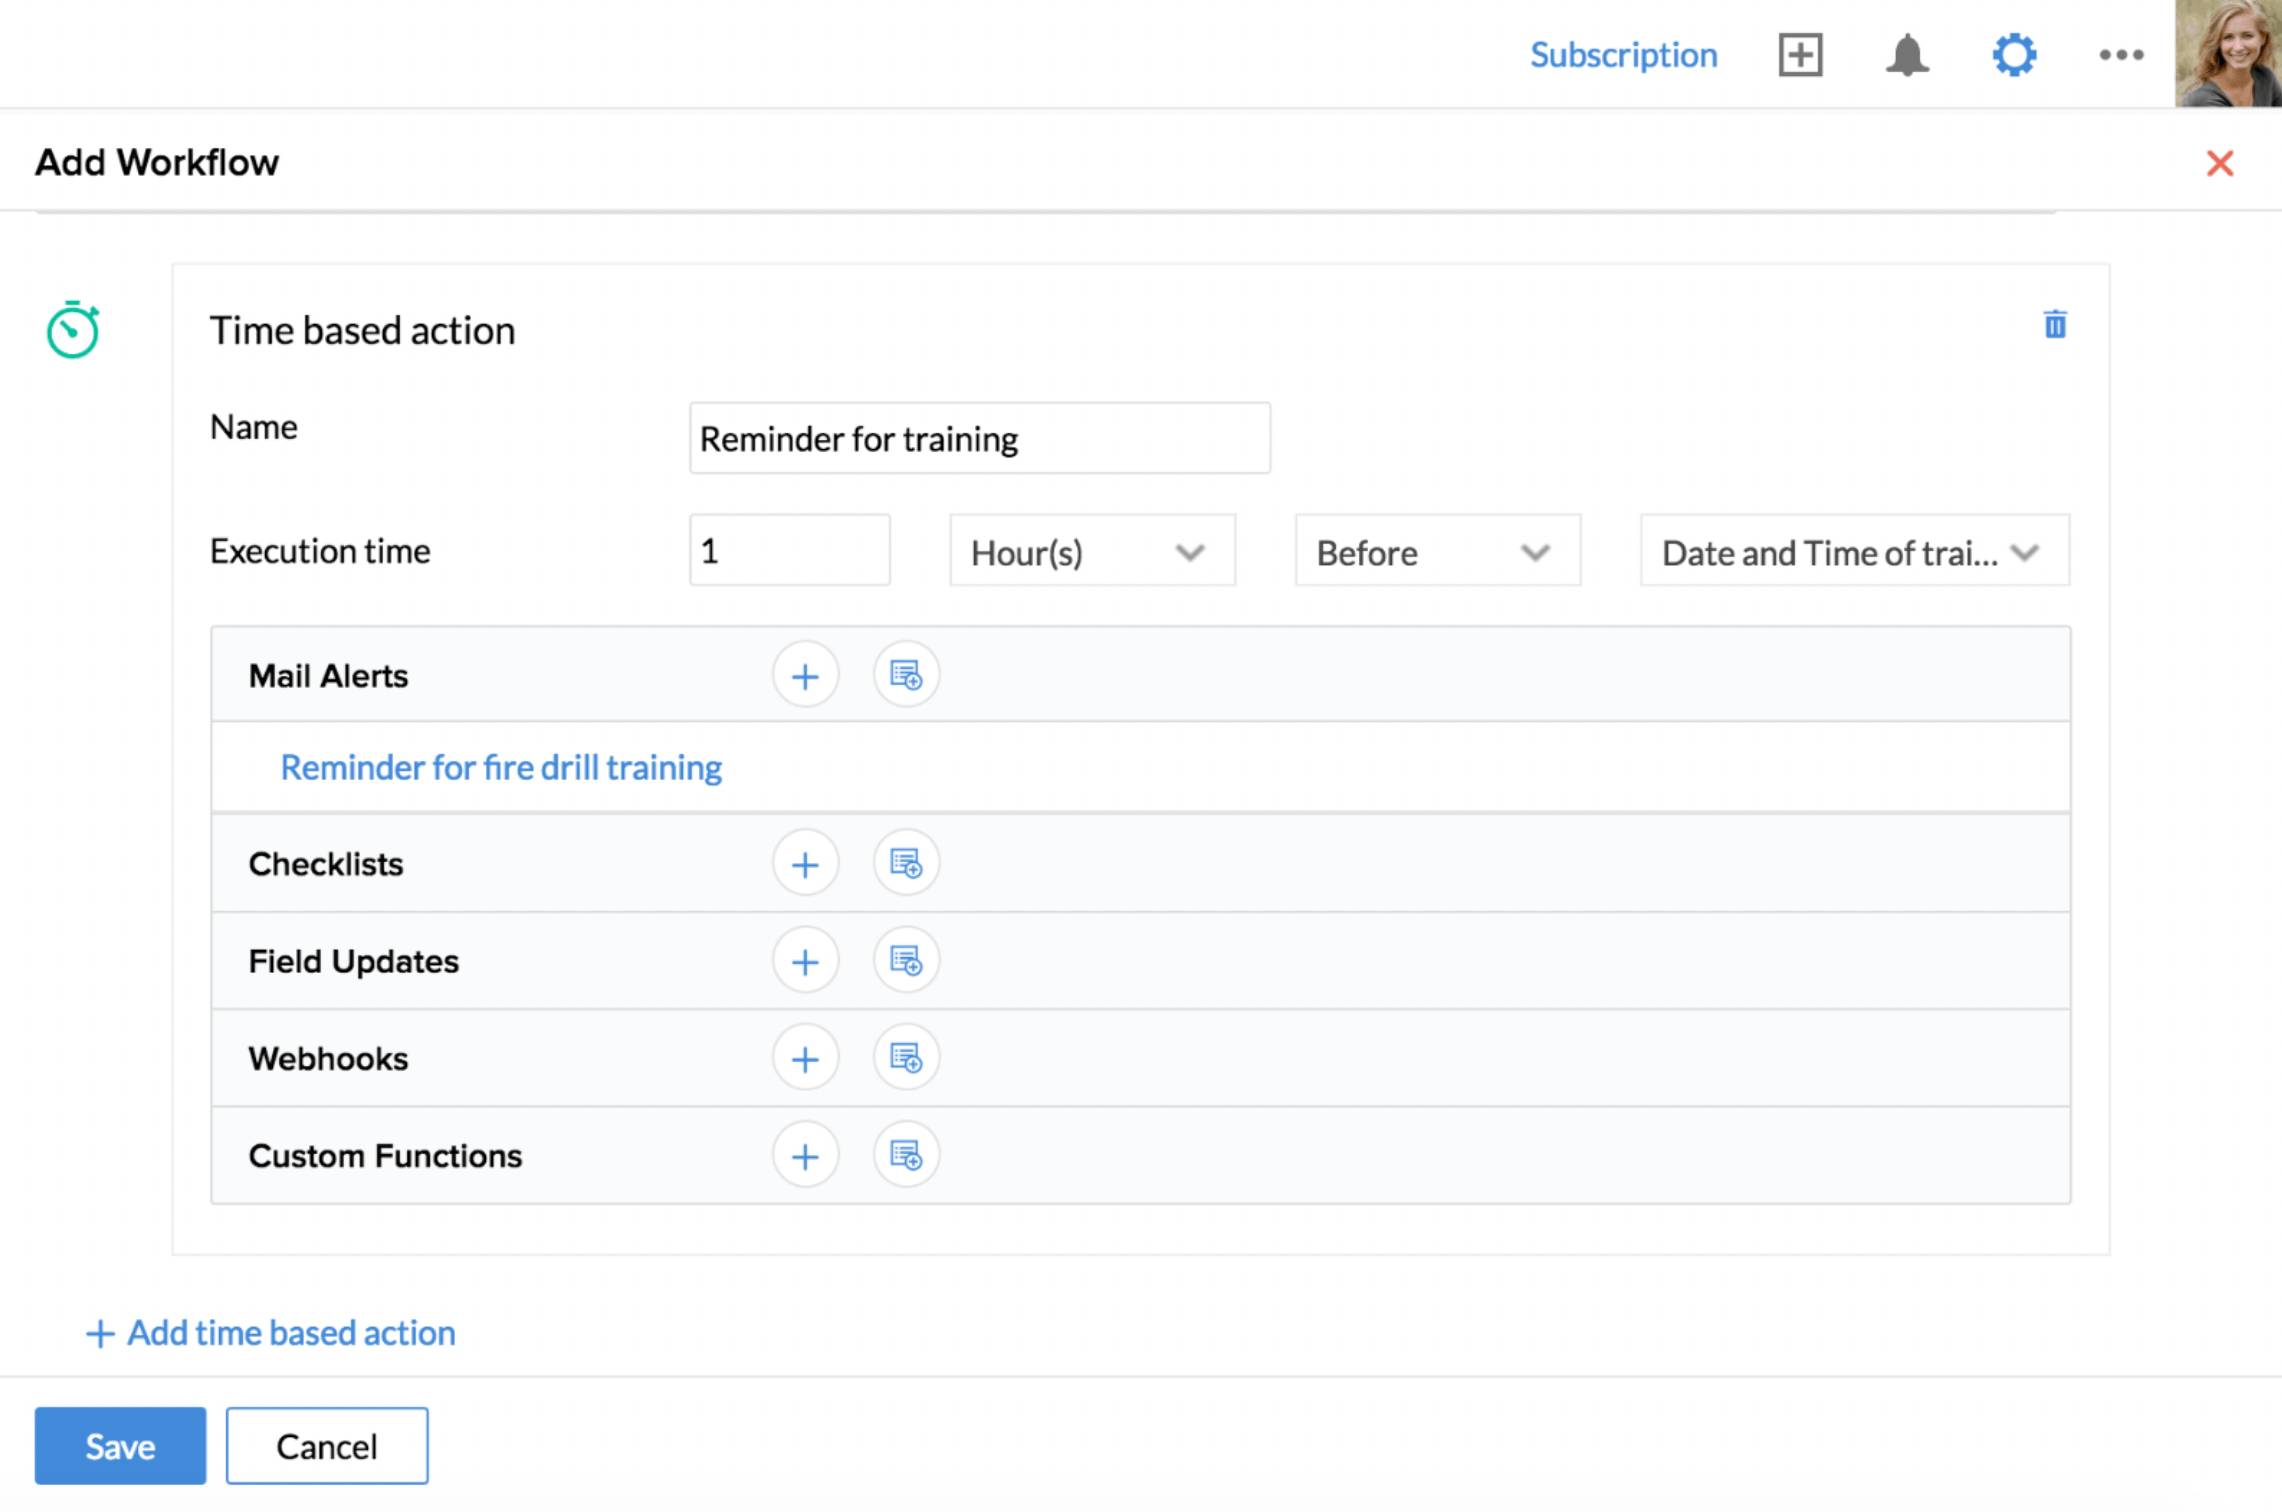This screenshot has width=2282, height=1512.
Task: Click the 'Webhooks' label
Action: click(x=328, y=1058)
